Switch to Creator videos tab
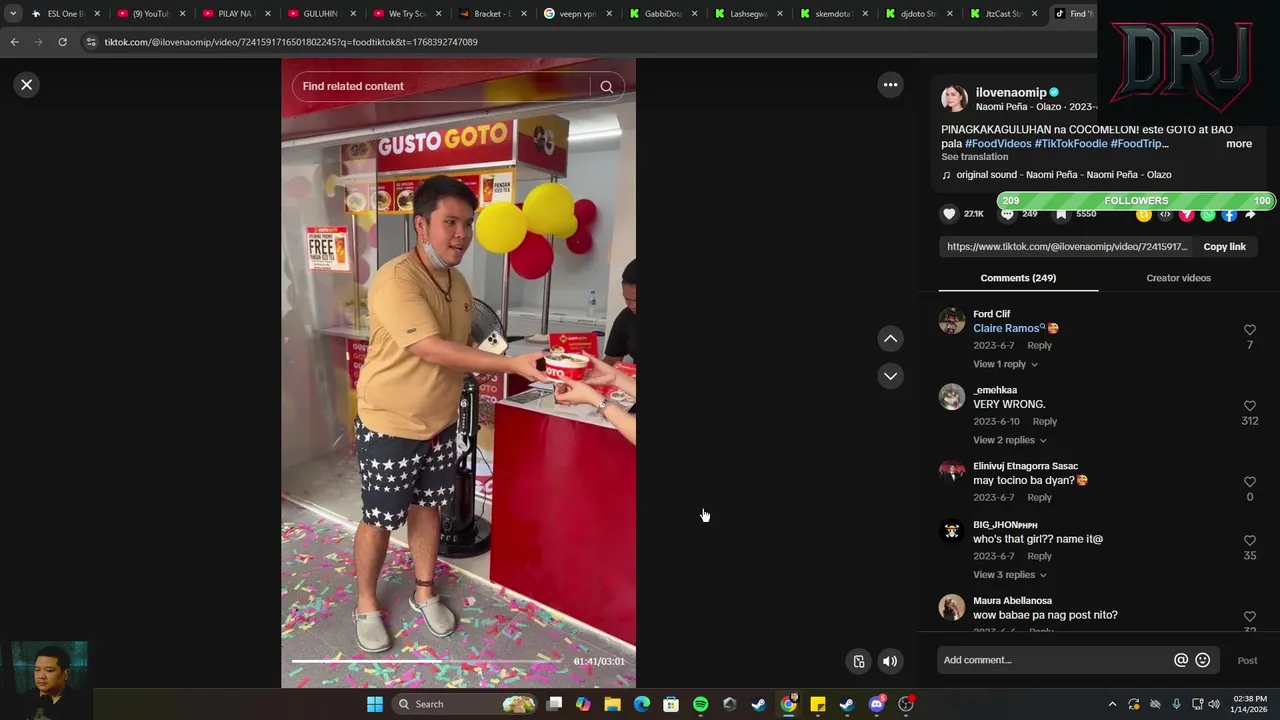Image resolution: width=1280 pixels, height=720 pixels. pos(1178,278)
